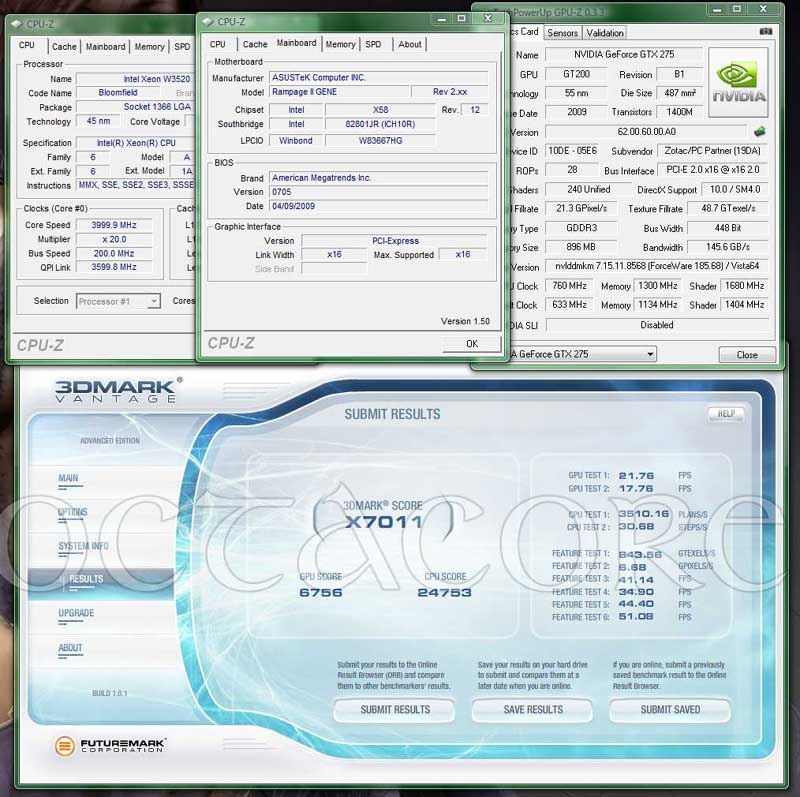Open HELP in 3DMark Vantage
The width and height of the screenshot is (800, 797).
(726, 414)
